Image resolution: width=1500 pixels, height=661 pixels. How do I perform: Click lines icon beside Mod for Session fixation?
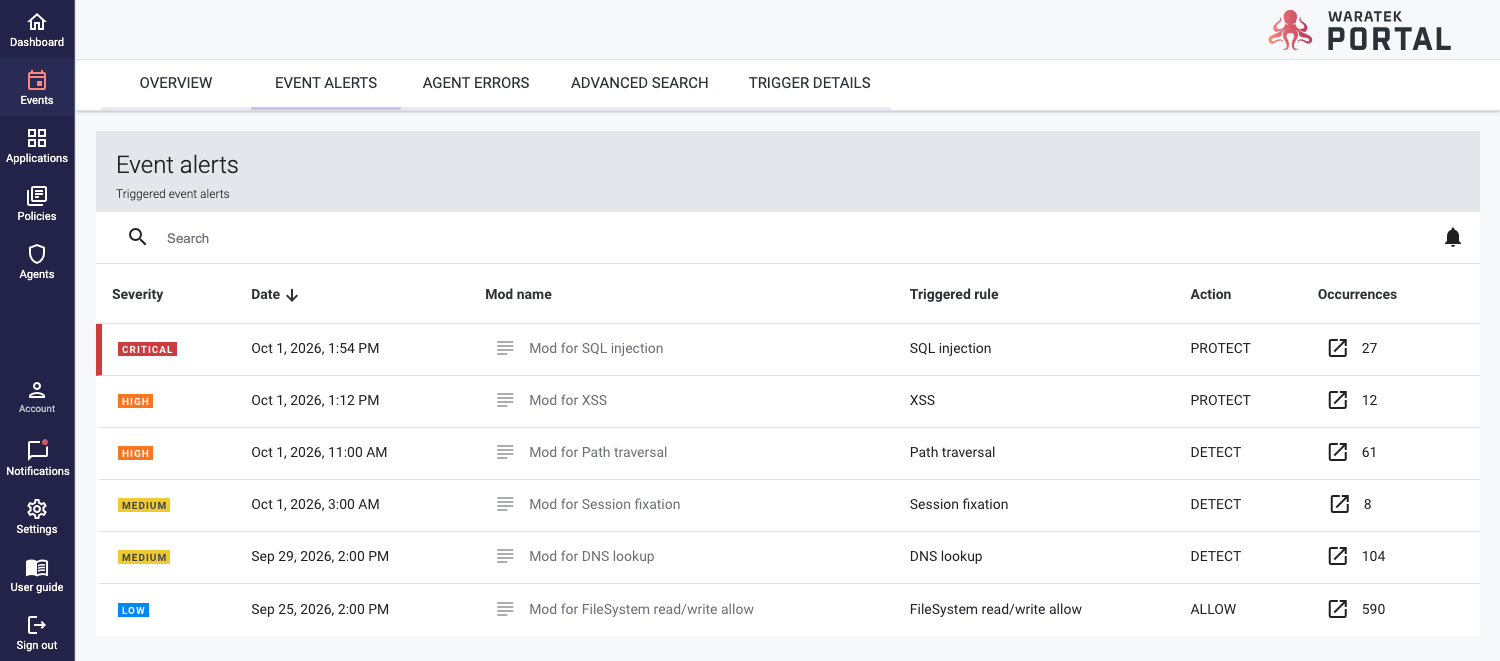coord(505,504)
